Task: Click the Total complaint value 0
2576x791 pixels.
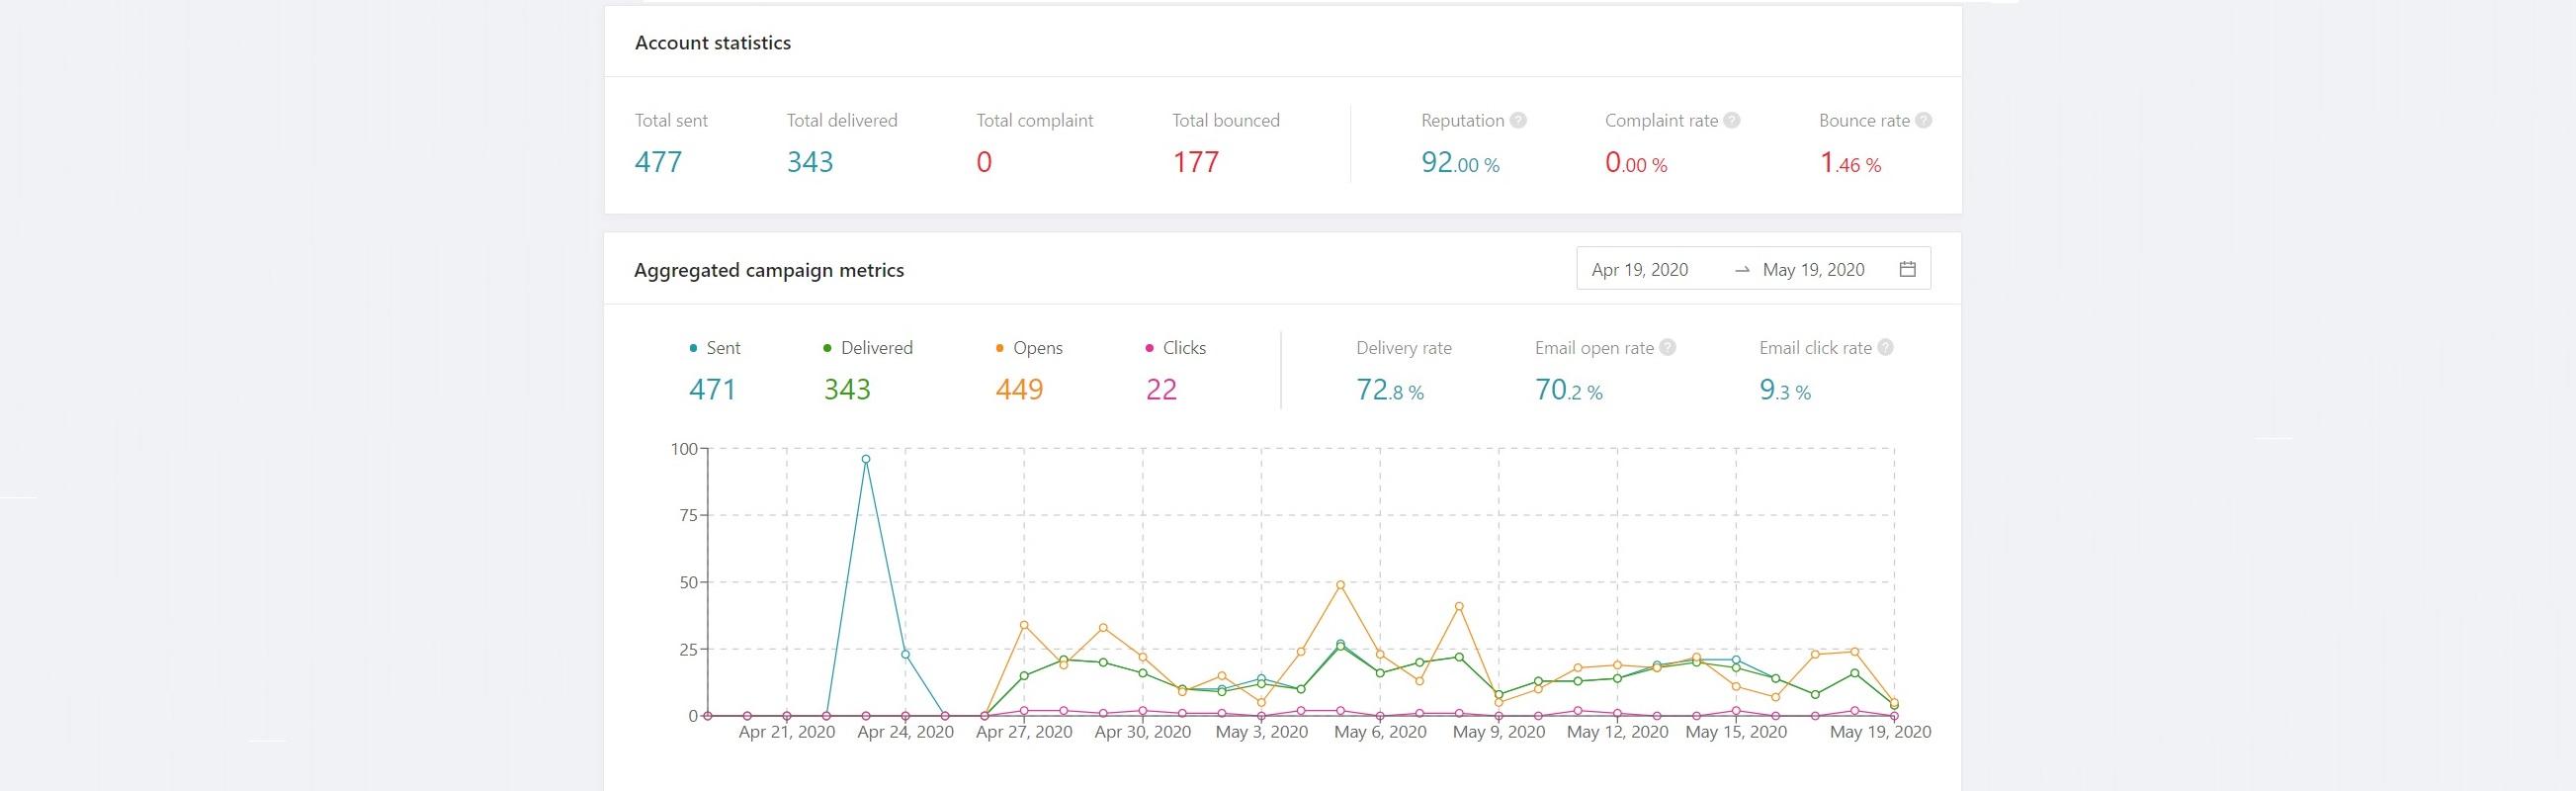Action: pos(984,162)
